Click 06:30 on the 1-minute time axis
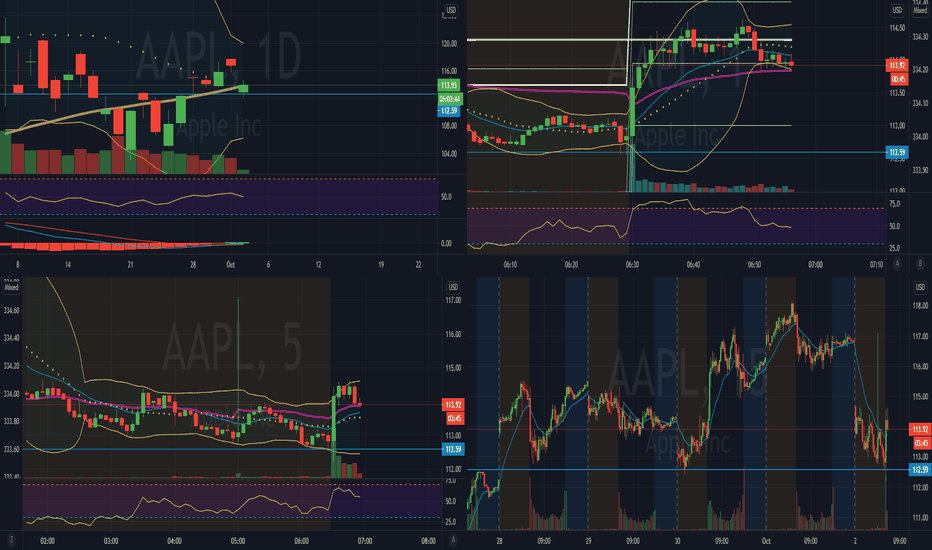Image resolution: width=932 pixels, height=550 pixels. (x=632, y=265)
